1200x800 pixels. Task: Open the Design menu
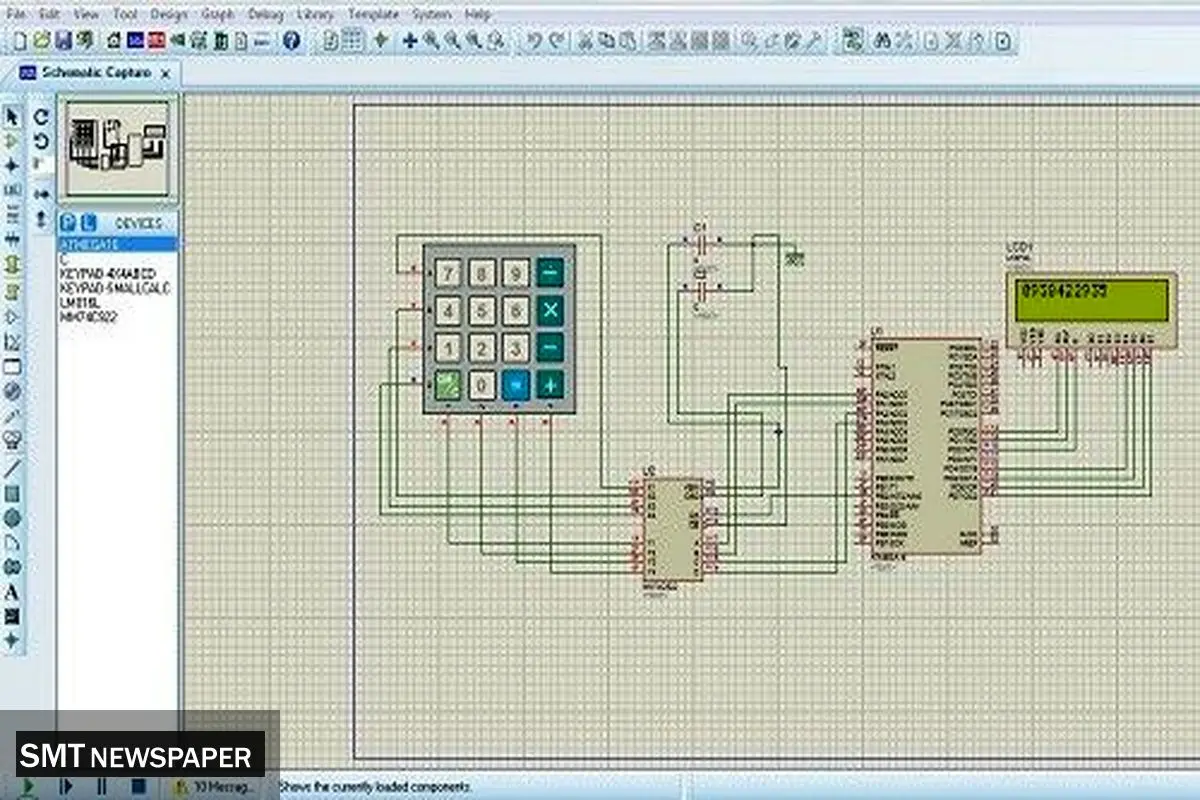pyautogui.click(x=169, y=15)
